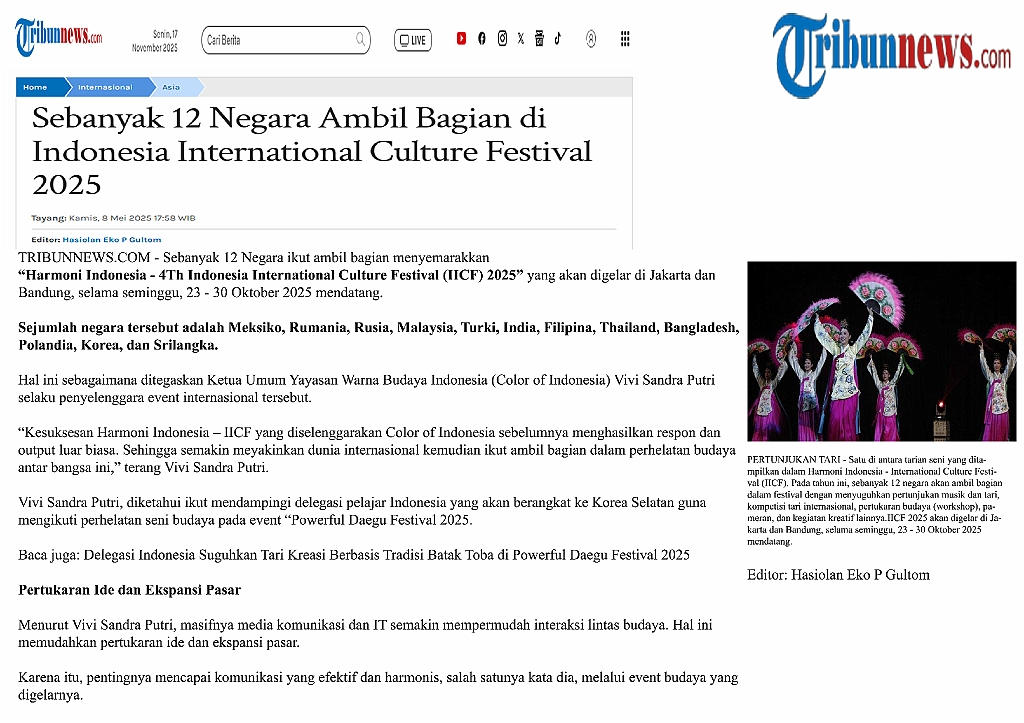Click the shop icon beside the TikTok icon
Image resolution: width=1024 pixels, height=723 pixels.
(x=539, y=39)
